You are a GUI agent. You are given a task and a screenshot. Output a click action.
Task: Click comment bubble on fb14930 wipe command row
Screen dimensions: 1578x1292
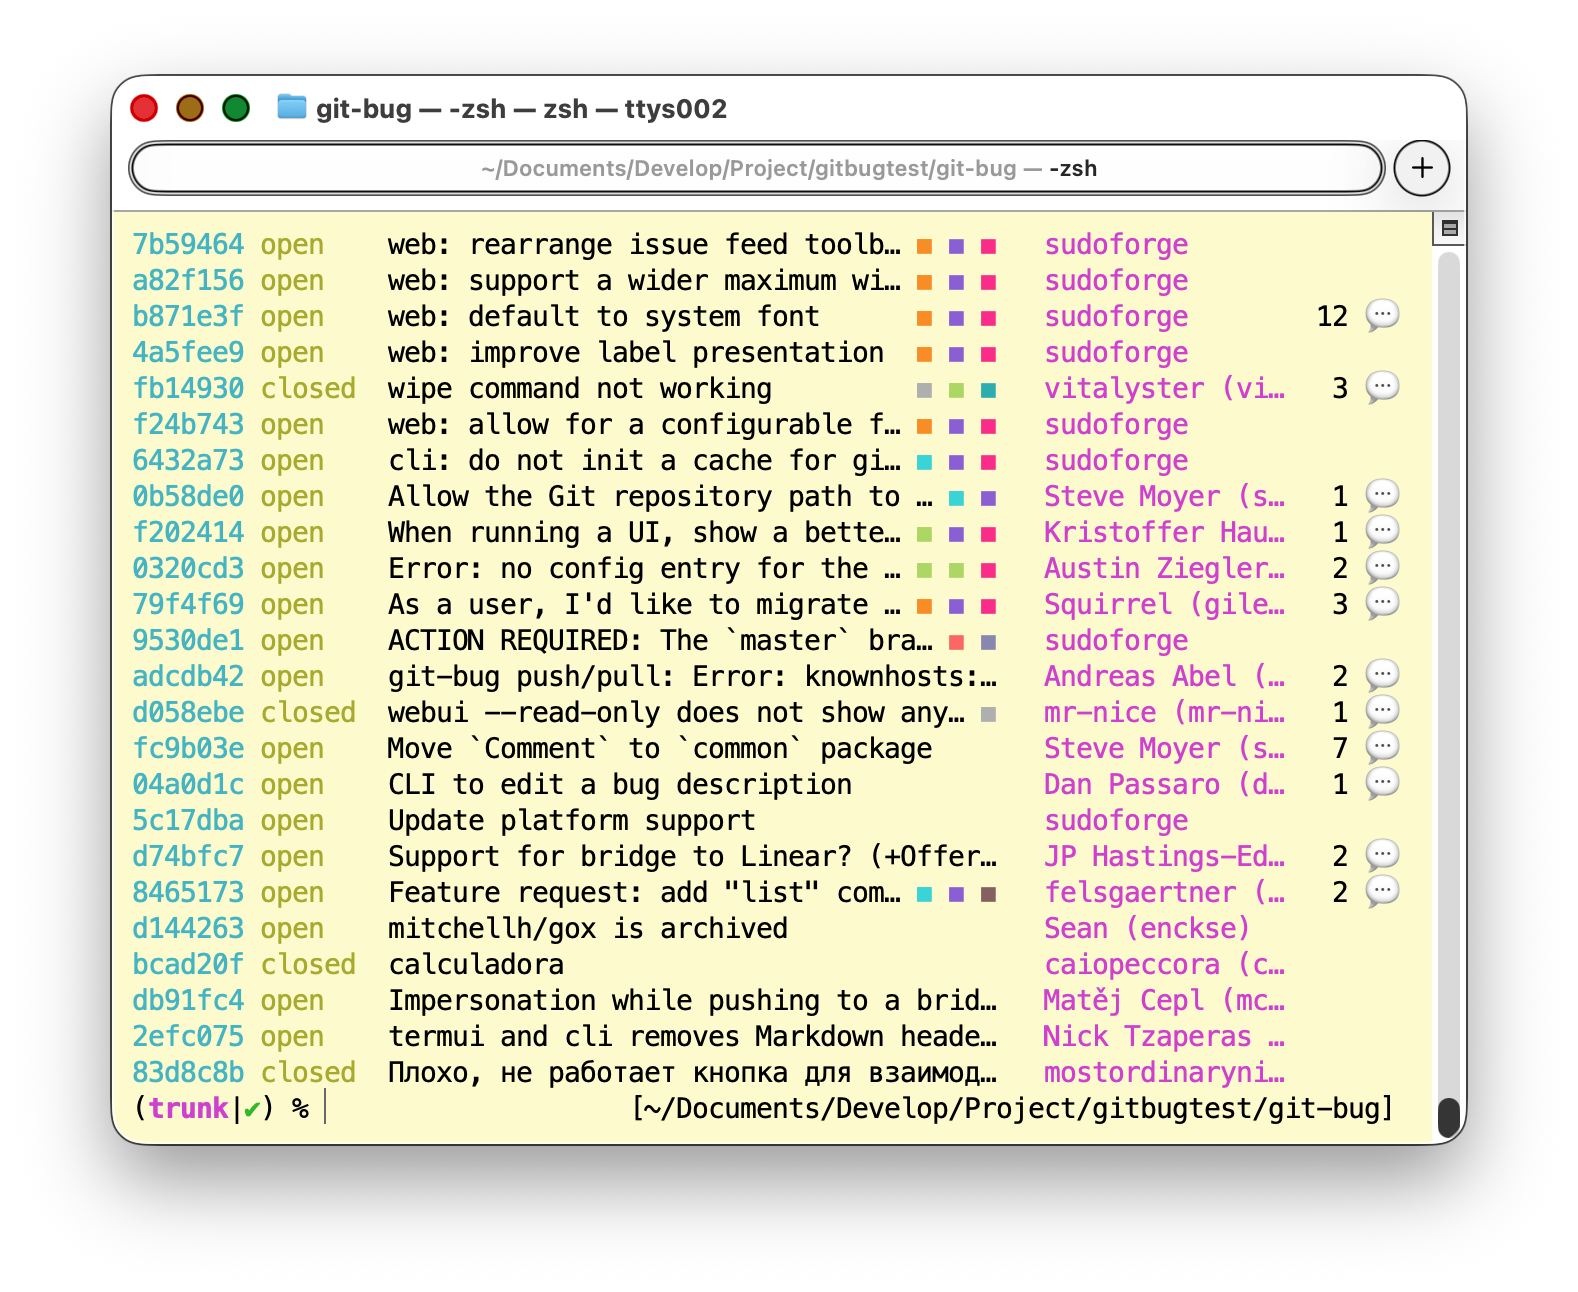pos(1382,388)
